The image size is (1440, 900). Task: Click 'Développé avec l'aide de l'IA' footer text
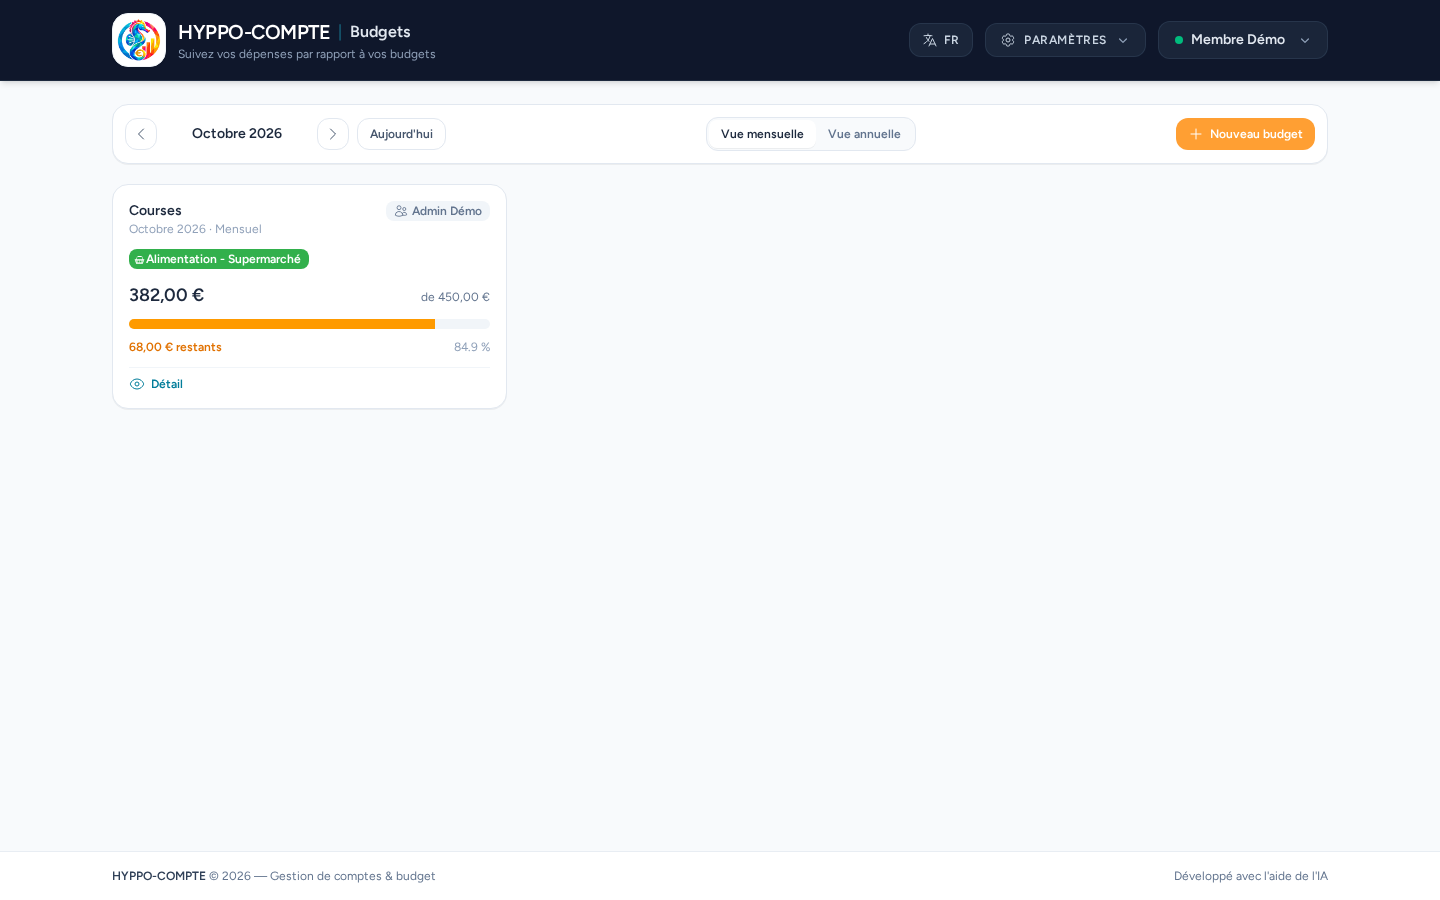pos(1251,876)
